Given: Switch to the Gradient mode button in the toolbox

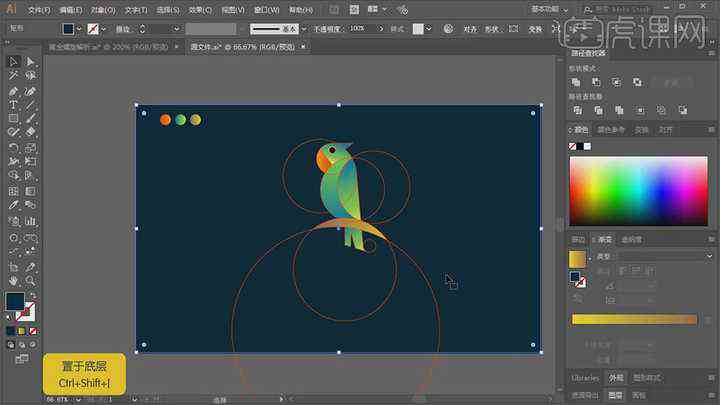Looking at the screenshot, I should point(22,331).
